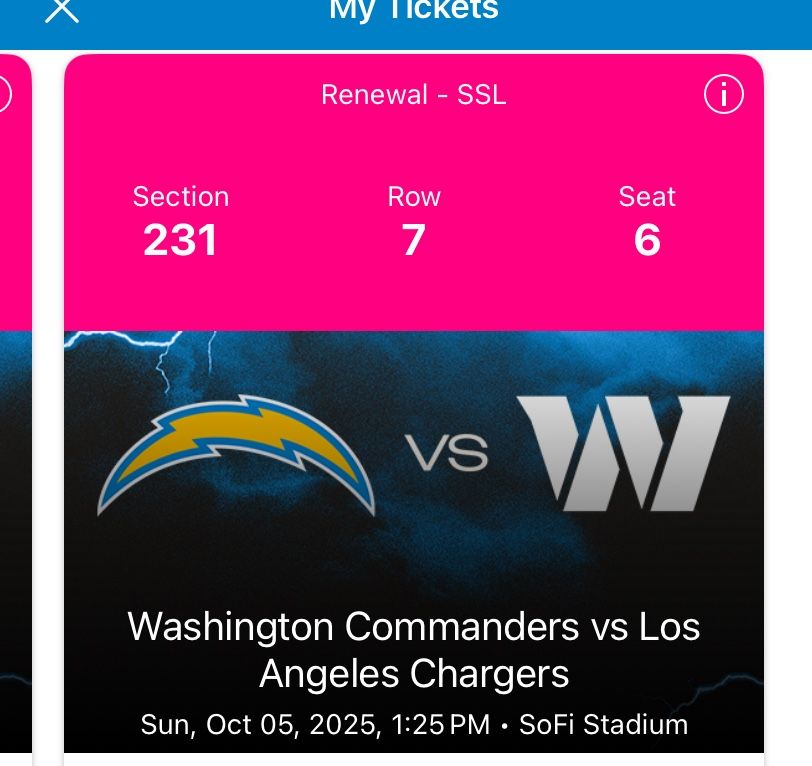This screenshot has width=812, height=766.
Task: Click the Section label
Action: click(181, 196)
